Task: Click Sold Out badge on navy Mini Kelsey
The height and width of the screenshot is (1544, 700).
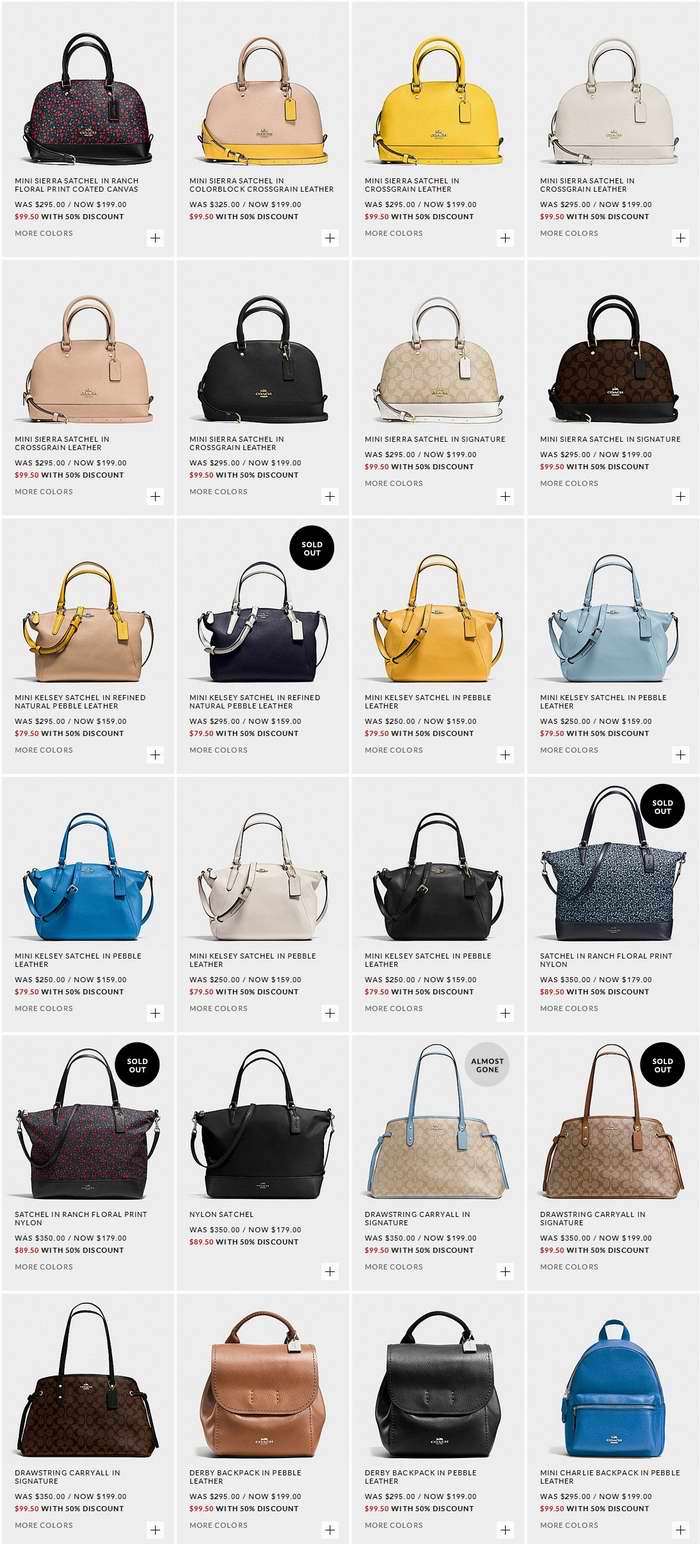Action: coord(312,547)
